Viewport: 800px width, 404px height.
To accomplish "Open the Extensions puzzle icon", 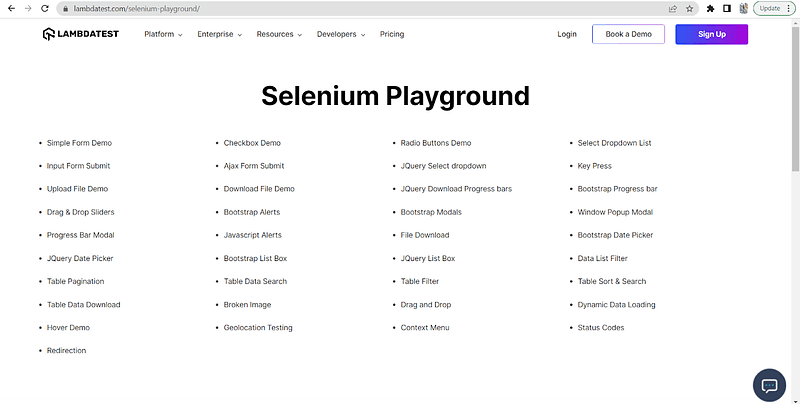I will coord(710,9).
